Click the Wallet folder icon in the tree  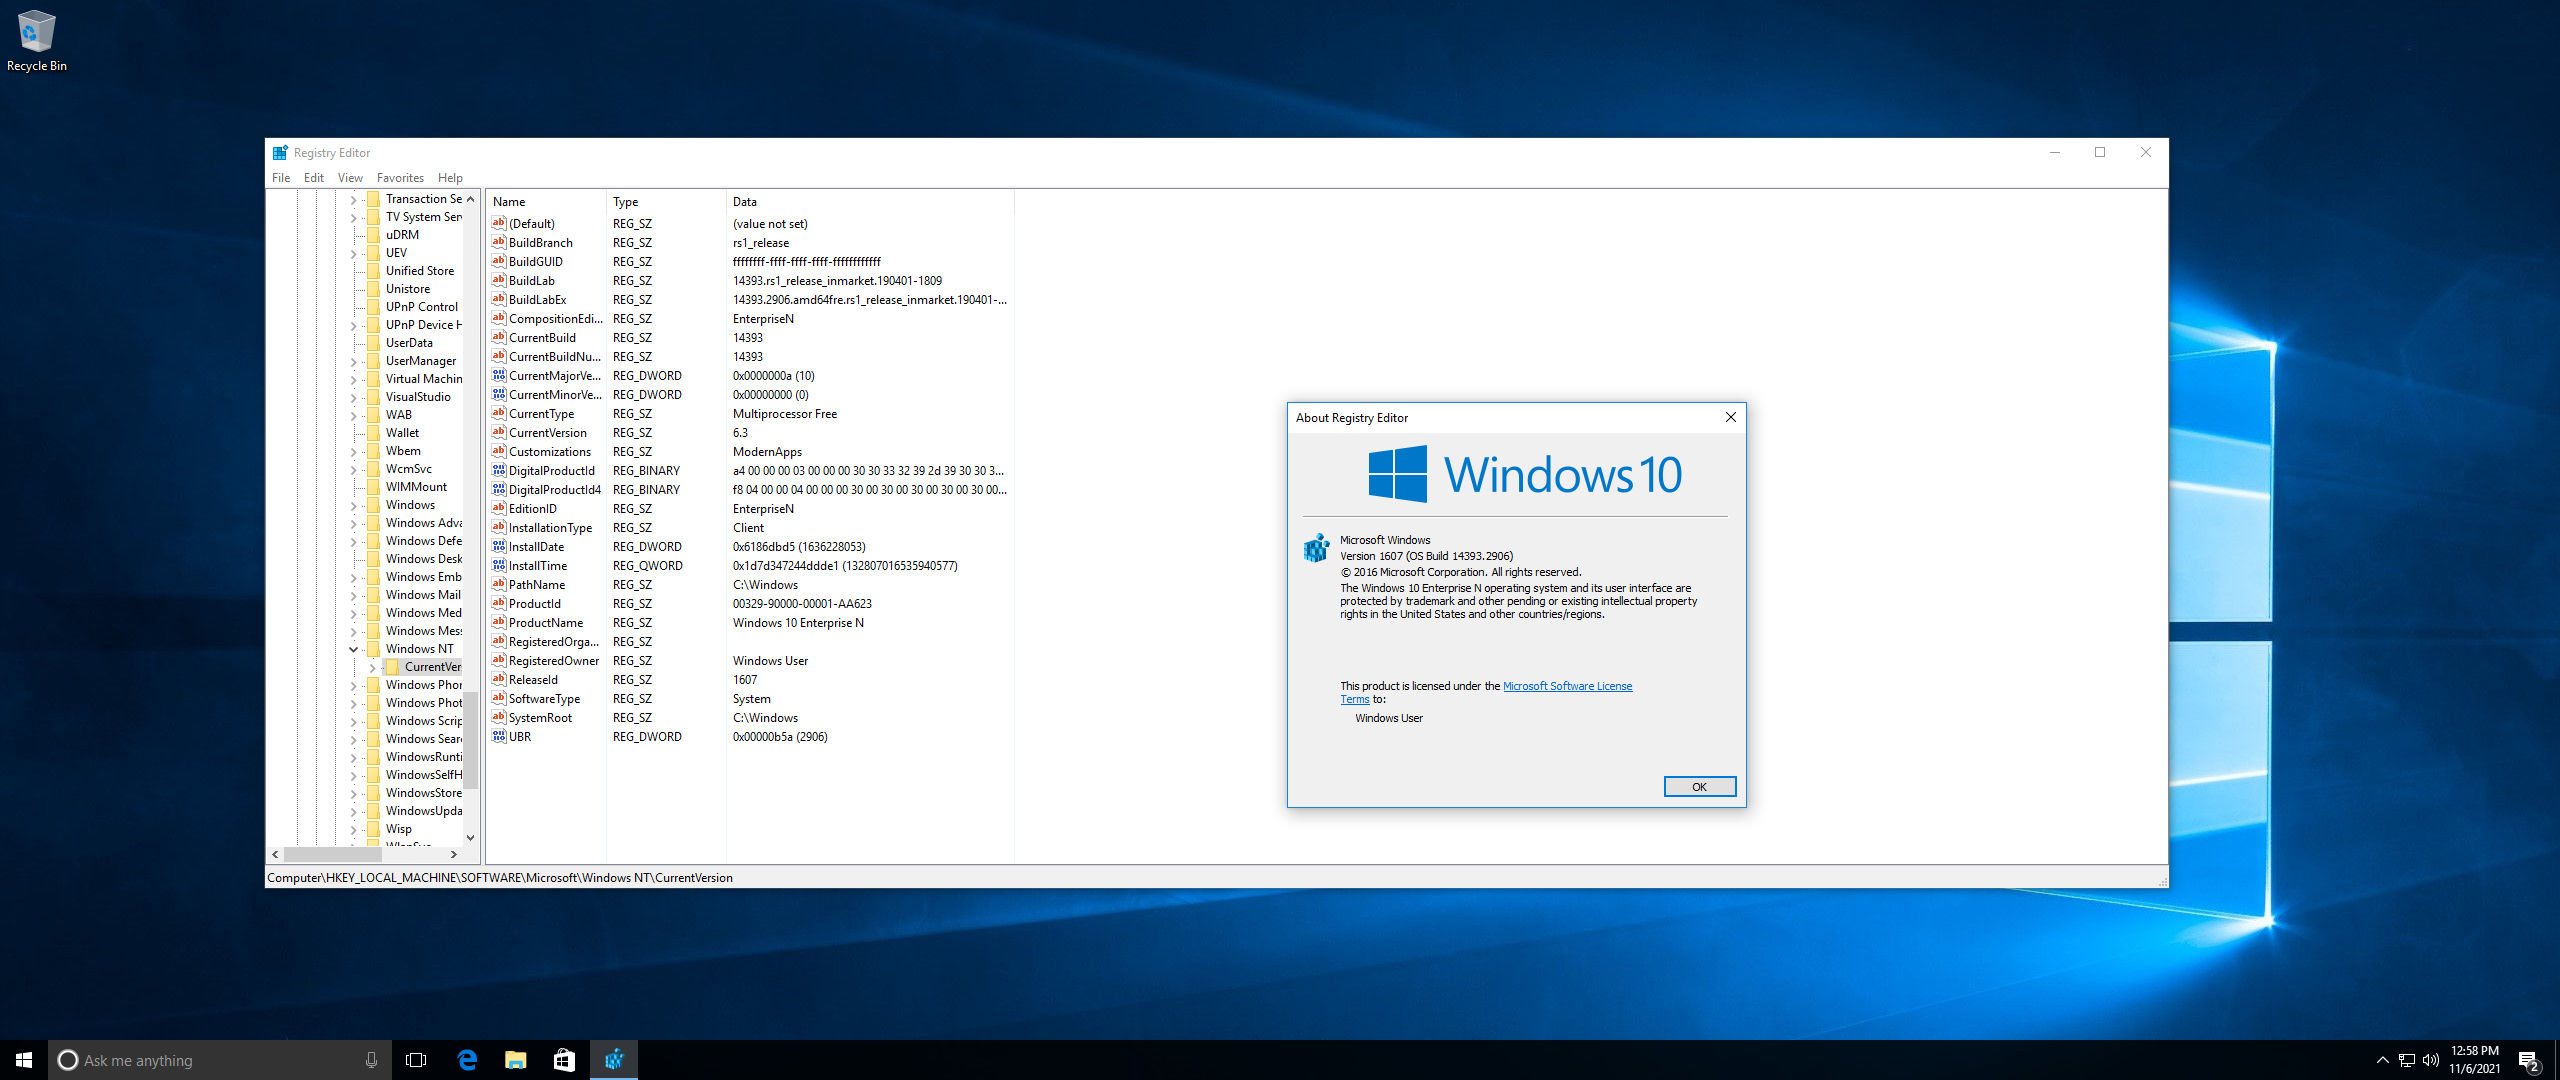[374, 433]
